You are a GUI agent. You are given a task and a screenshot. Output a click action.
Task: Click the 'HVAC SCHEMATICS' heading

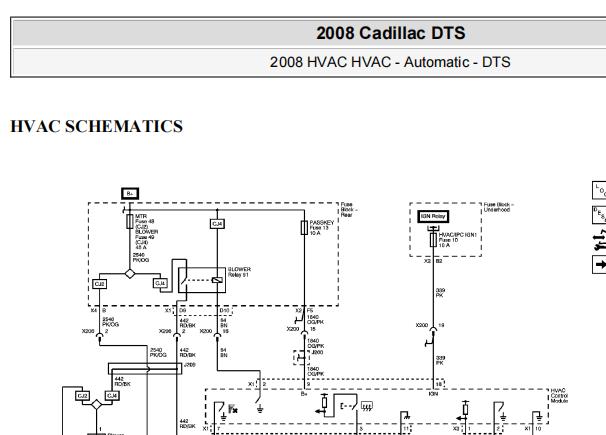97,126
